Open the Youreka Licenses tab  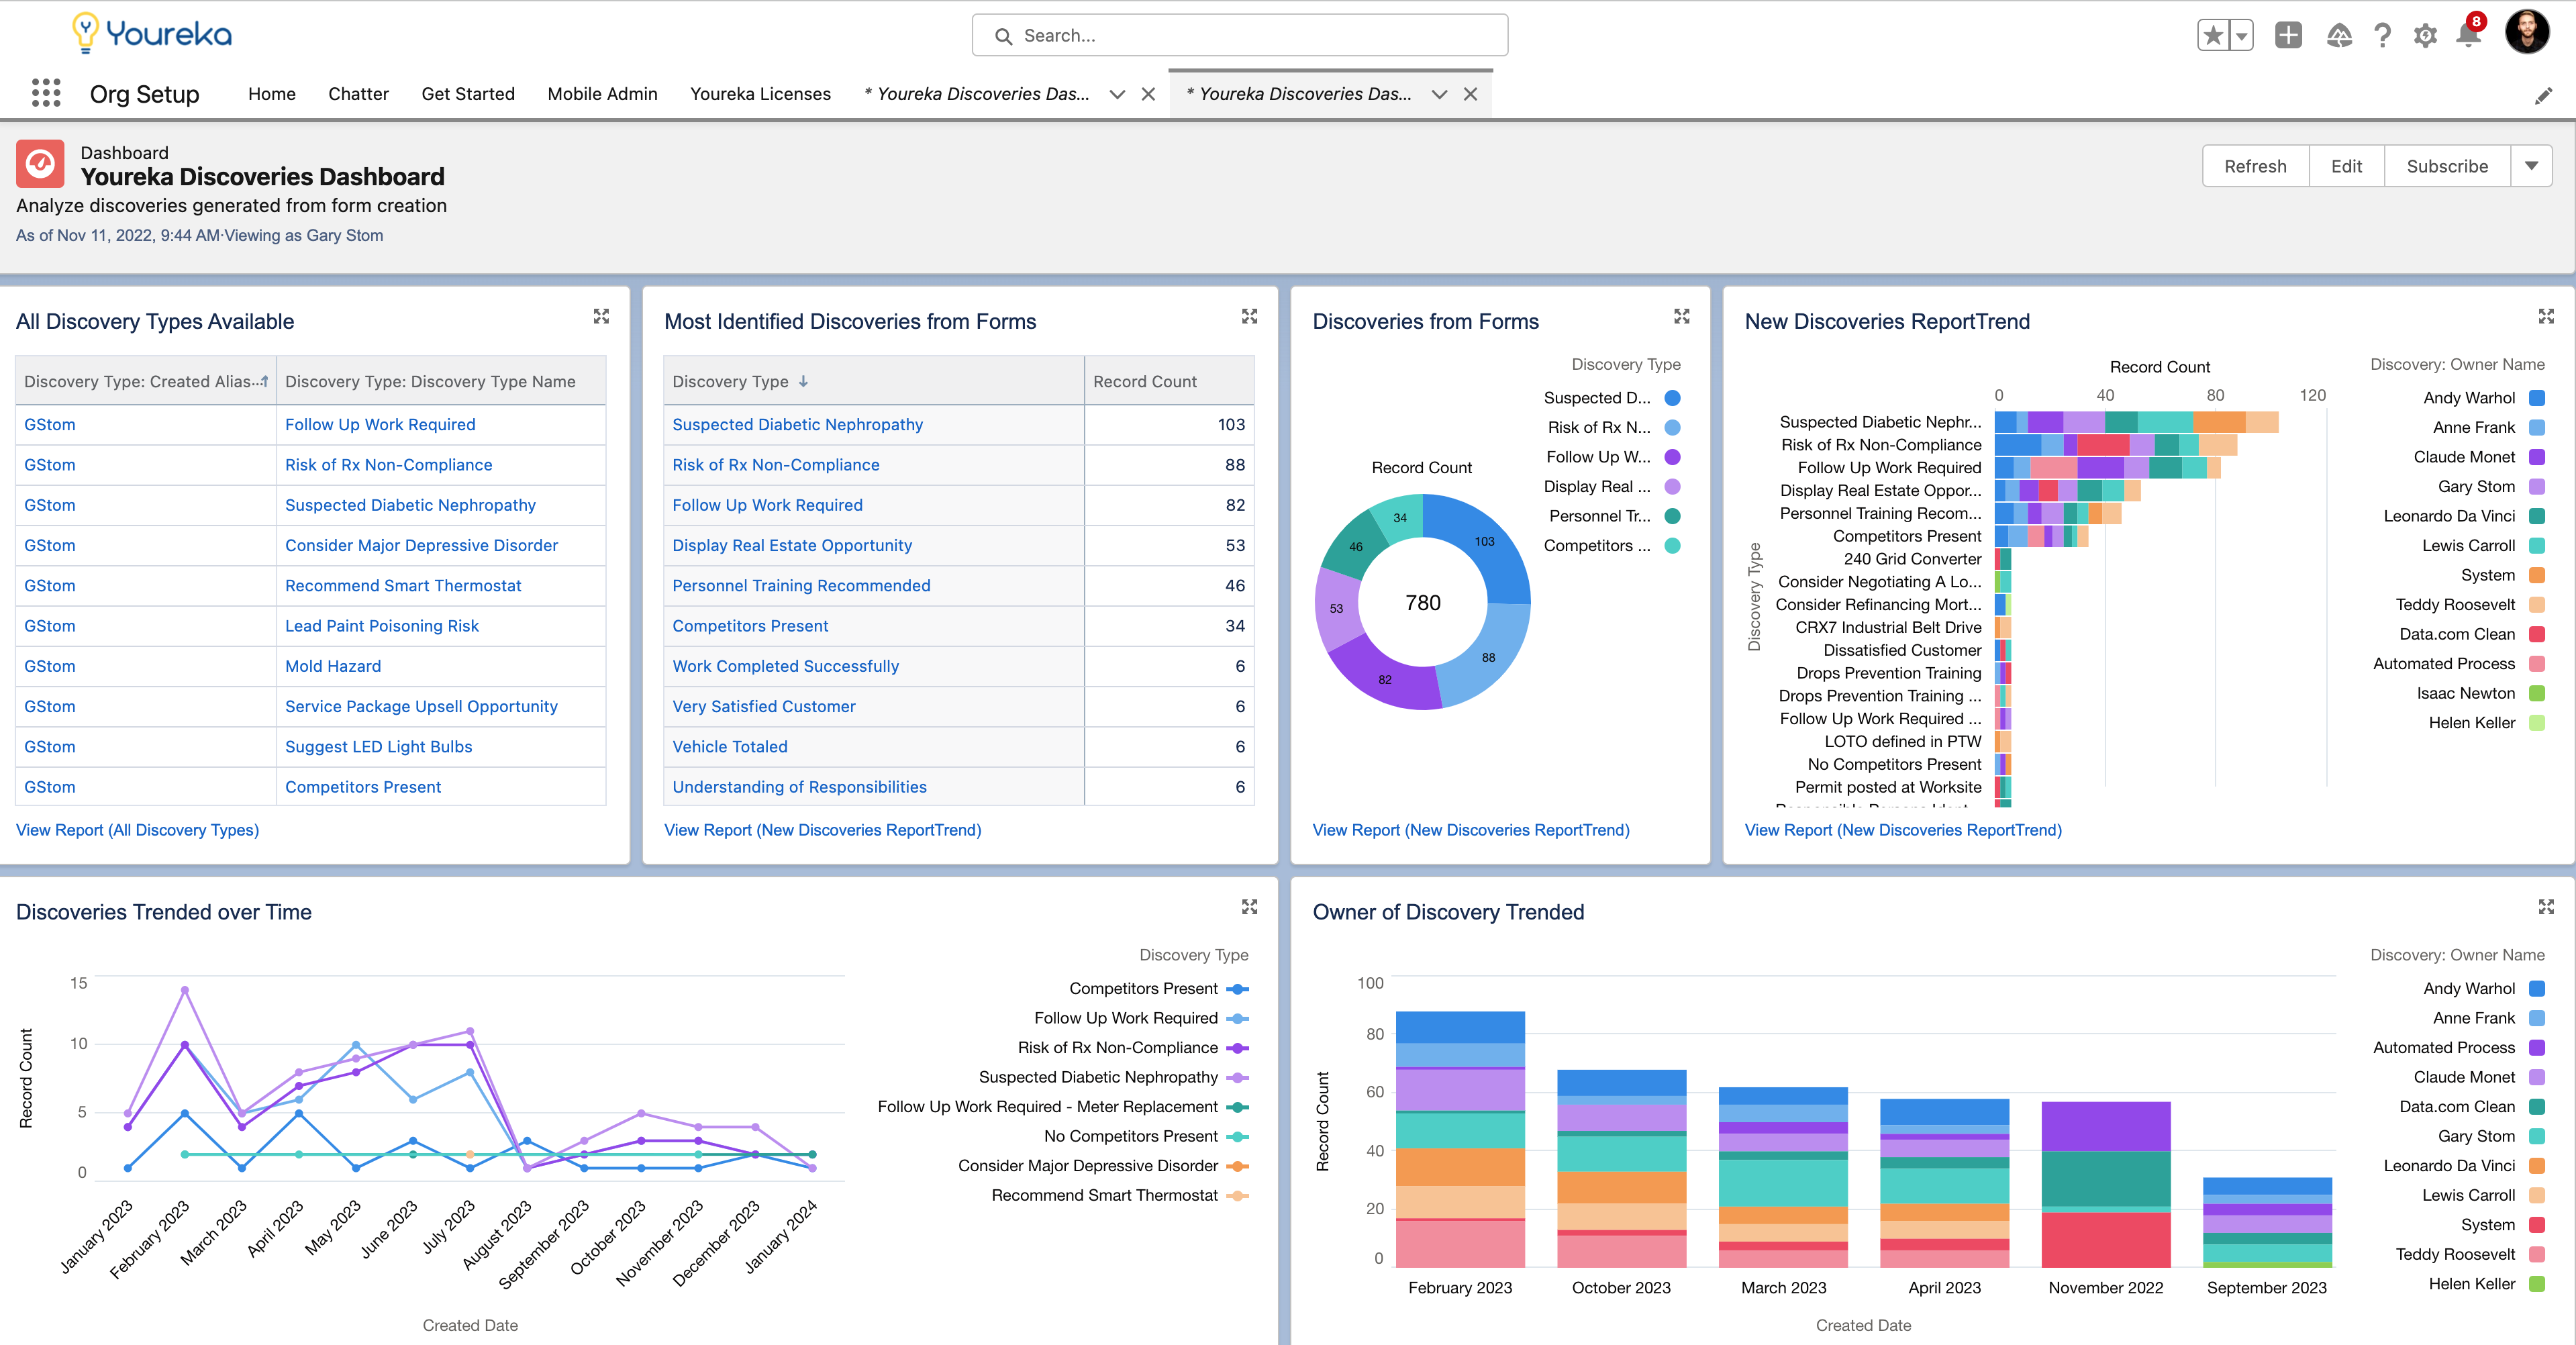point(760,94)
